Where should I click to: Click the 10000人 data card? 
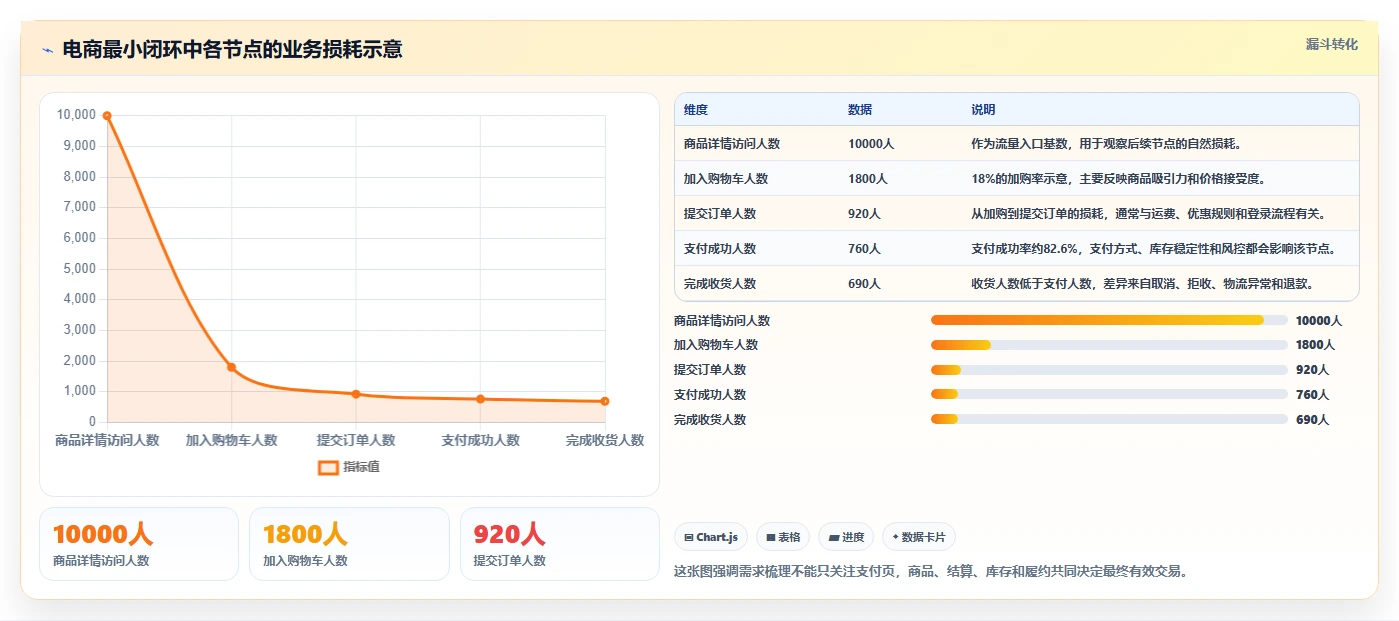(x=139, y=544)
